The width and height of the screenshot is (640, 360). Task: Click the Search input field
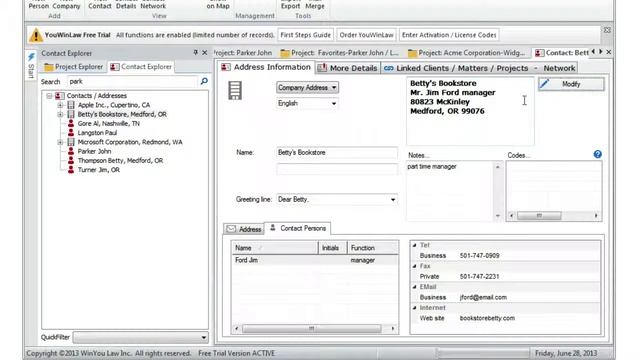tap(133, 82)
